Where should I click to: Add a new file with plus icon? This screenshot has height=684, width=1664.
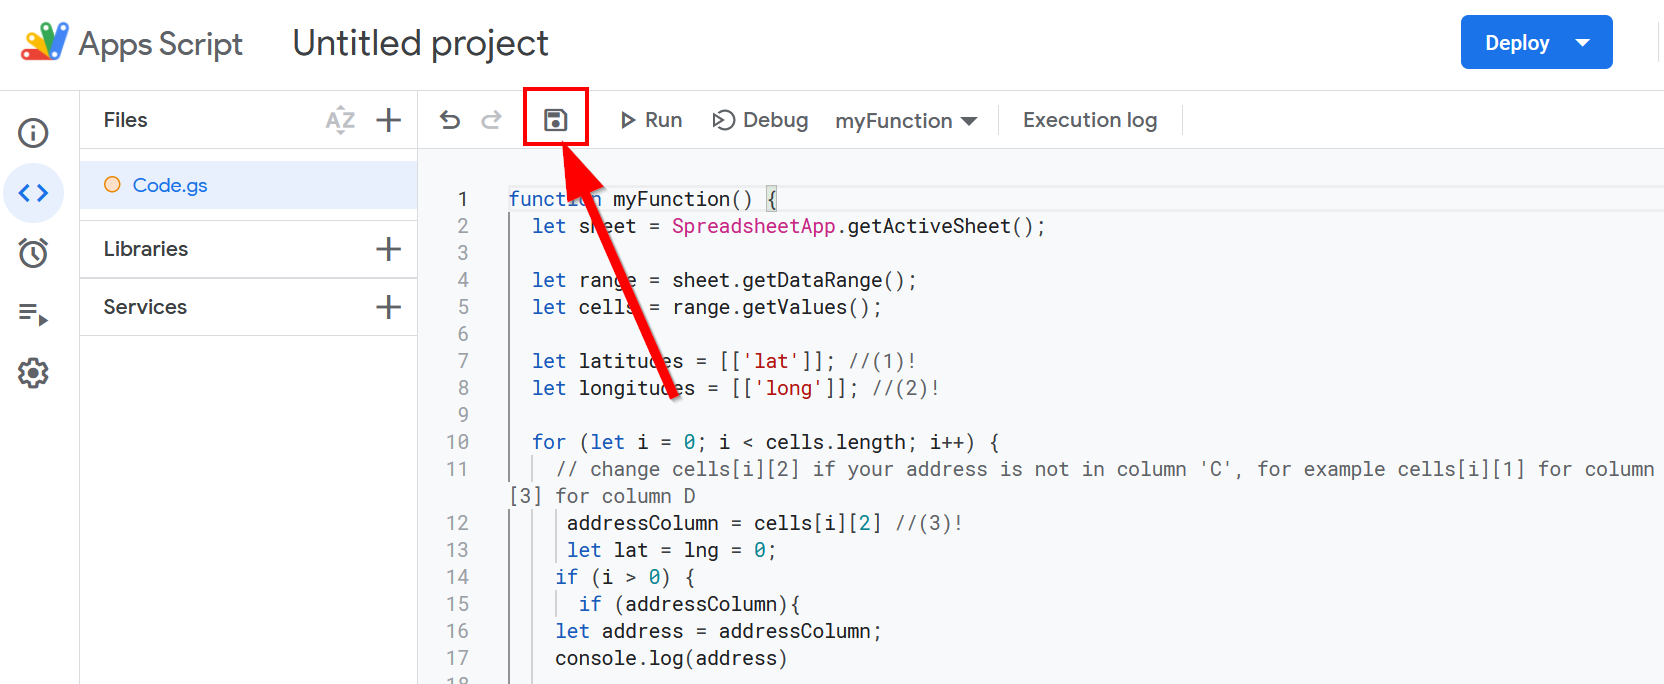click(x=389, y=120)
